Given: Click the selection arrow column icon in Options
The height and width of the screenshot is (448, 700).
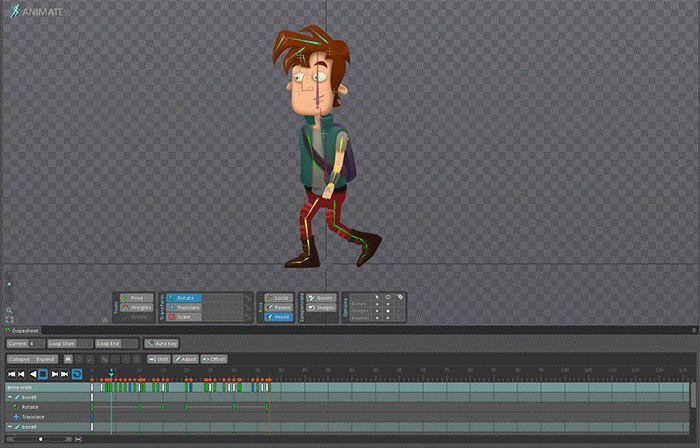Looking at the screenshot, I should pos(377,297).
